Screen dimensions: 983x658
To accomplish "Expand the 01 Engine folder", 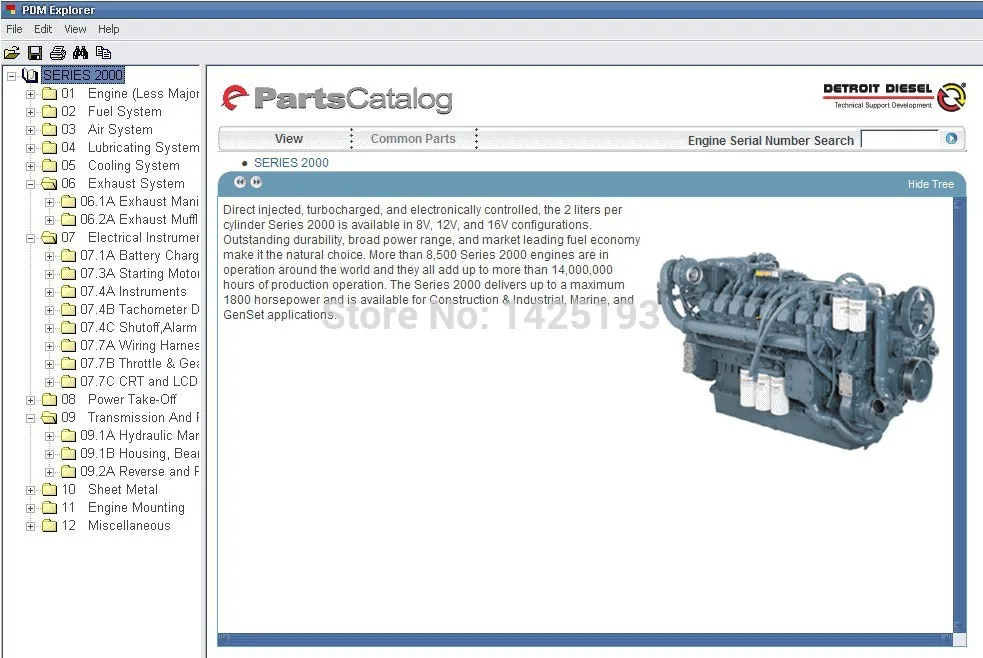I will 30,95.
